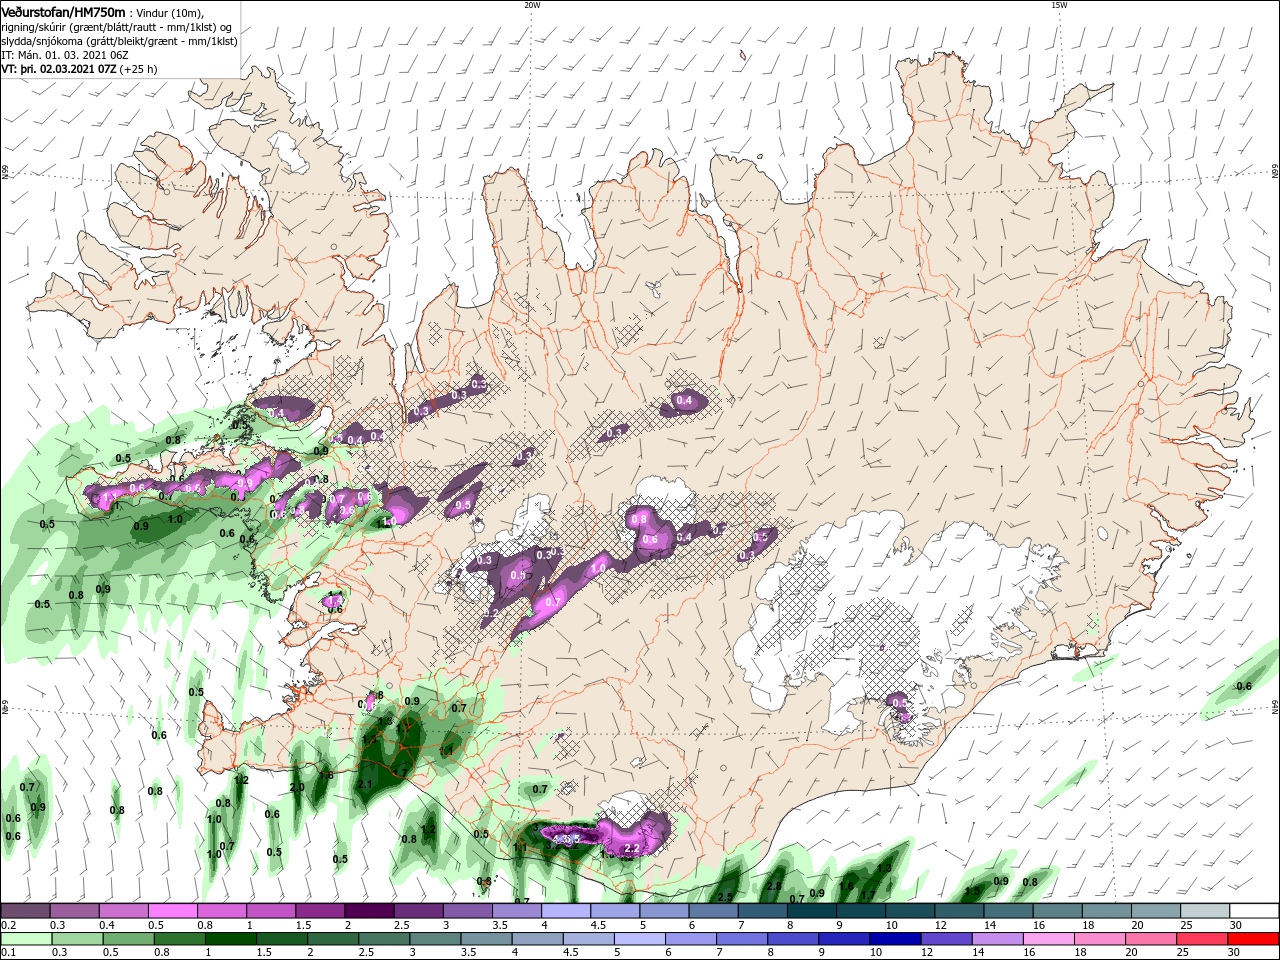This screenshot has width=1280, height=960.
Task: Click upper-row swatch between 0.2 and 0.3
Action: click(x=24, y=911)
